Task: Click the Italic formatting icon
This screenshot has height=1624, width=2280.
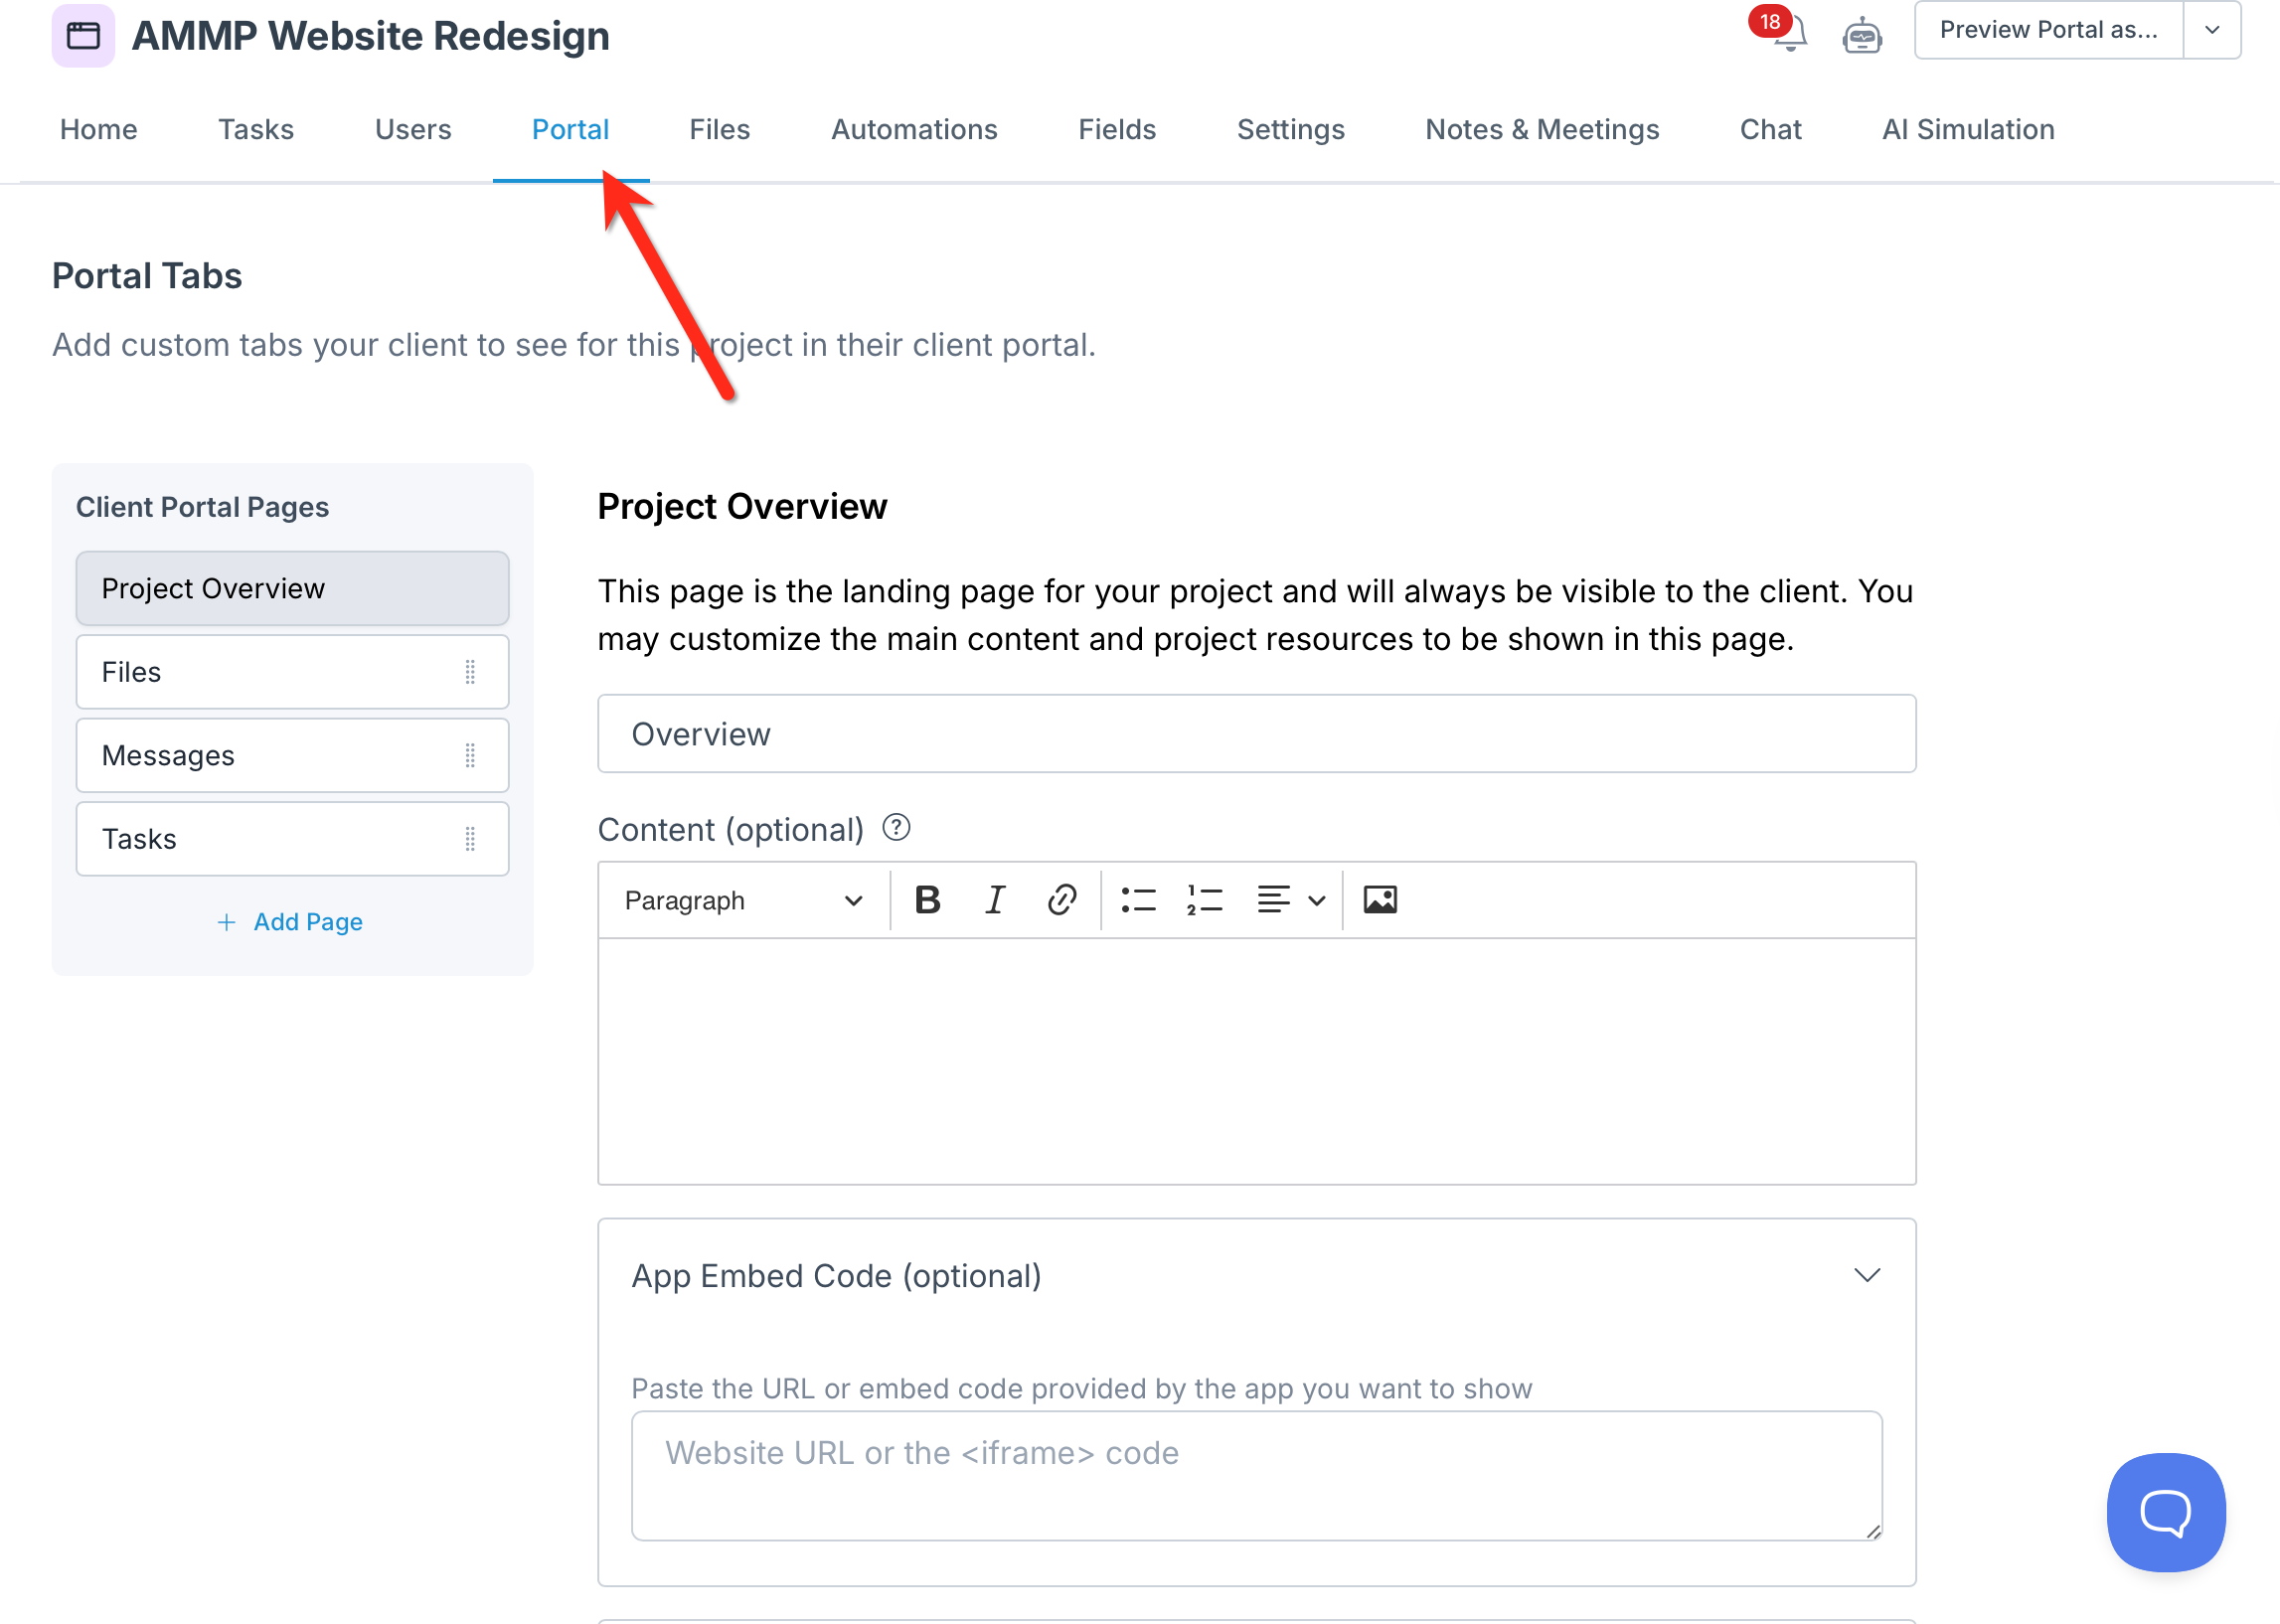Action: click(x=994, y=900)
